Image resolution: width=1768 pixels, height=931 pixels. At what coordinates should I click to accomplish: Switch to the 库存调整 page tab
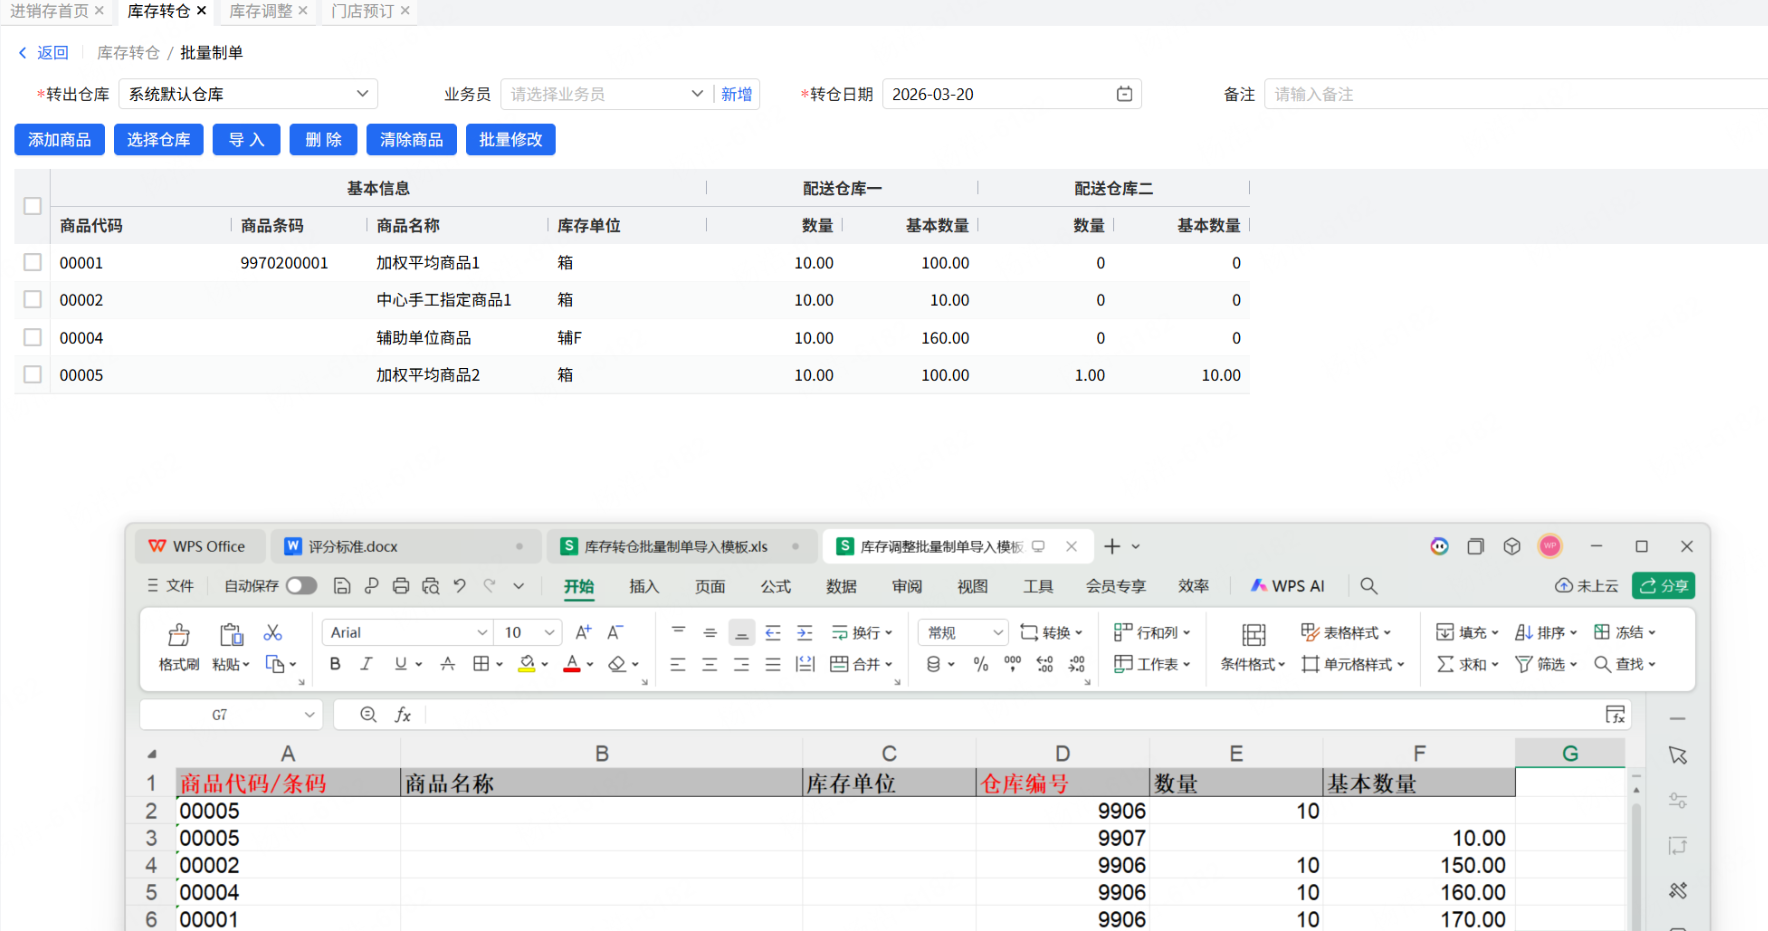(260, 11)
